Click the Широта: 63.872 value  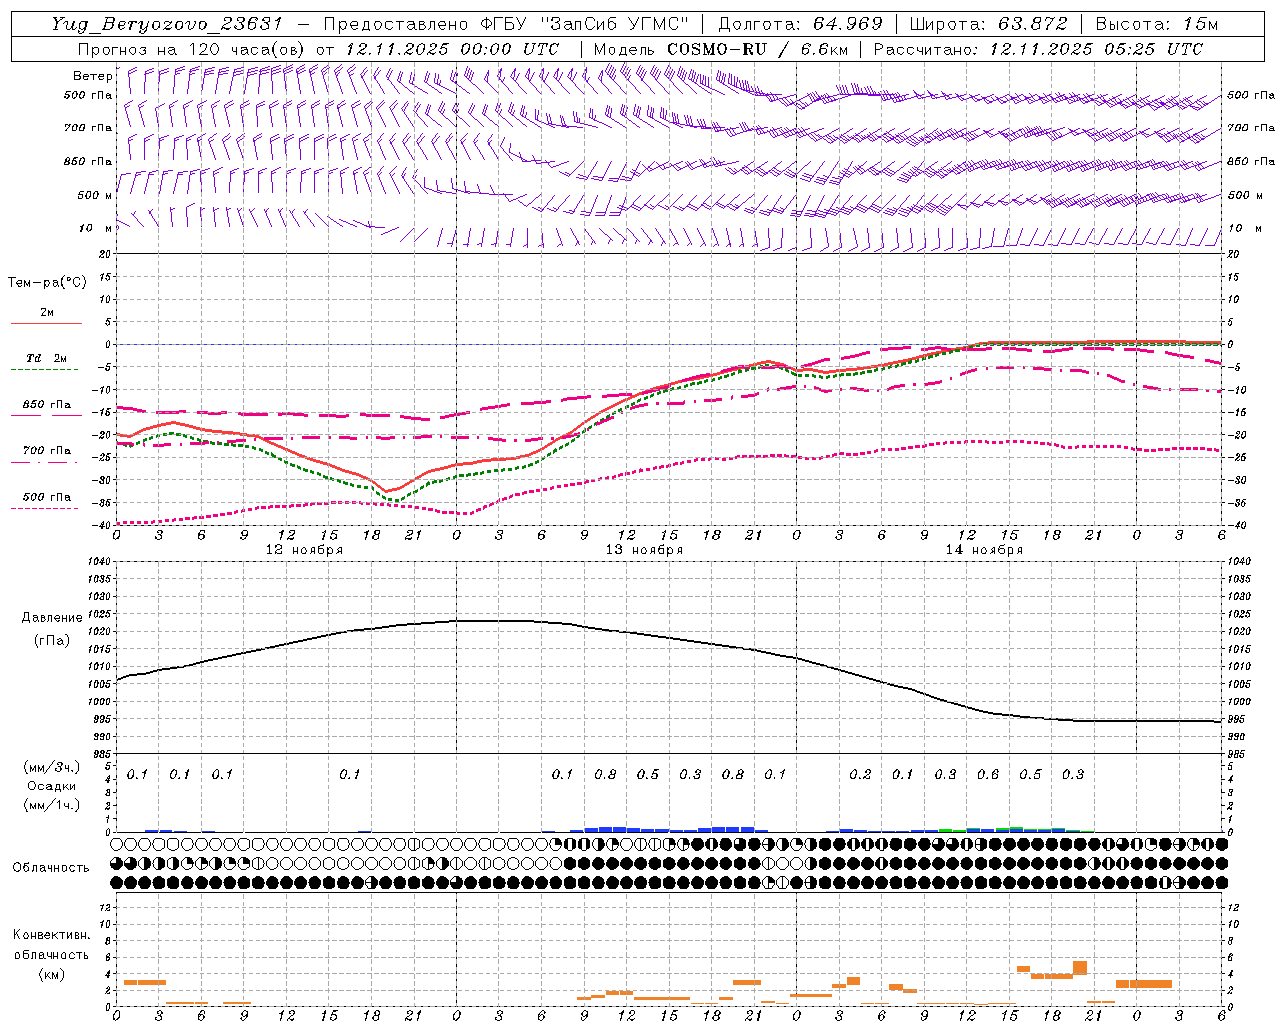click(x=989, y=24)
